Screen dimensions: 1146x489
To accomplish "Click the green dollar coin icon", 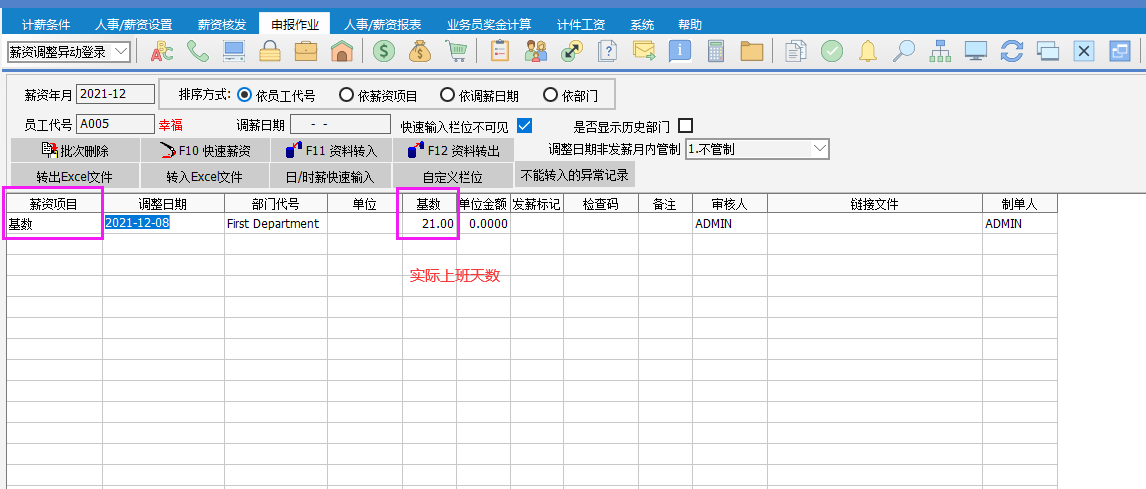I will click(x=384, y=51).
